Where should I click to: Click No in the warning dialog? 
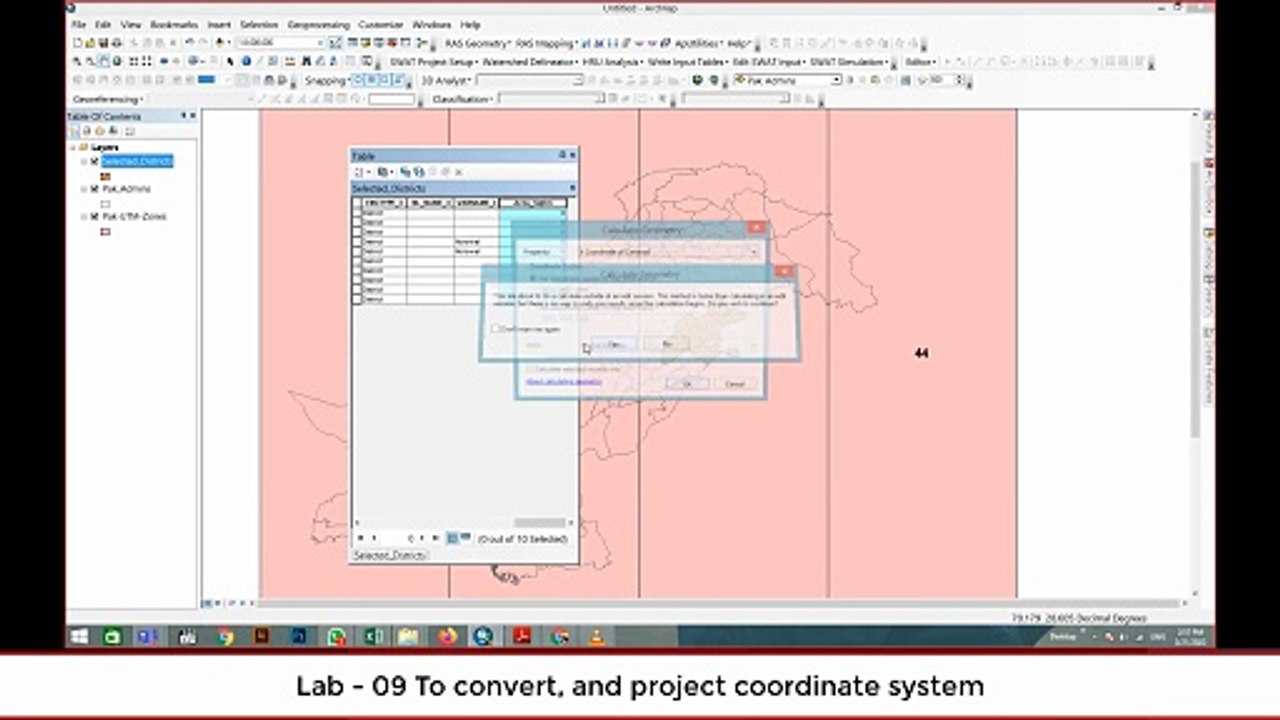pos(667,345)
